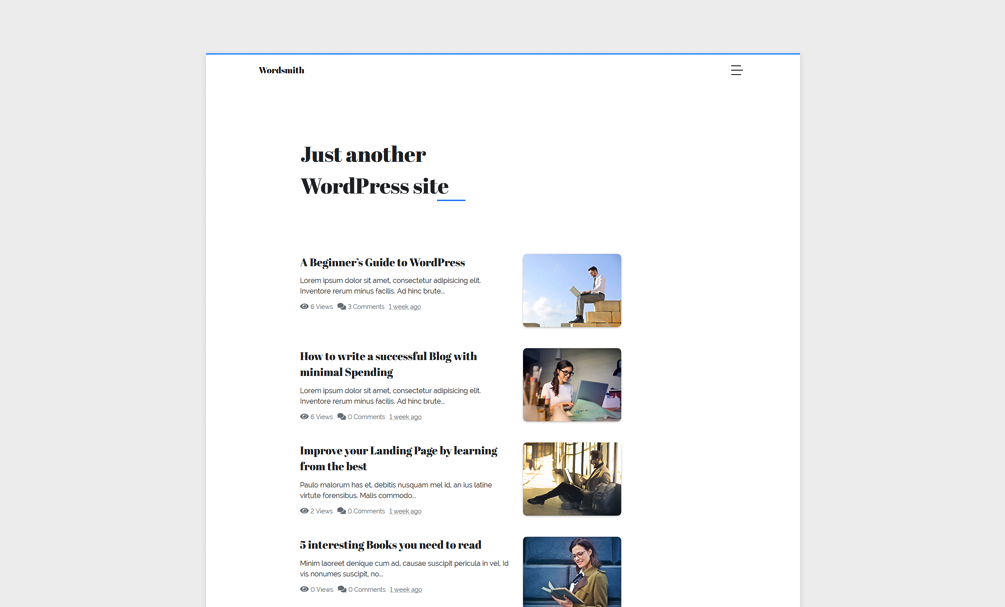Click the man sitting on floor thumbnail
Viewport: 1005px width, 607px height.
click(572, 479)
